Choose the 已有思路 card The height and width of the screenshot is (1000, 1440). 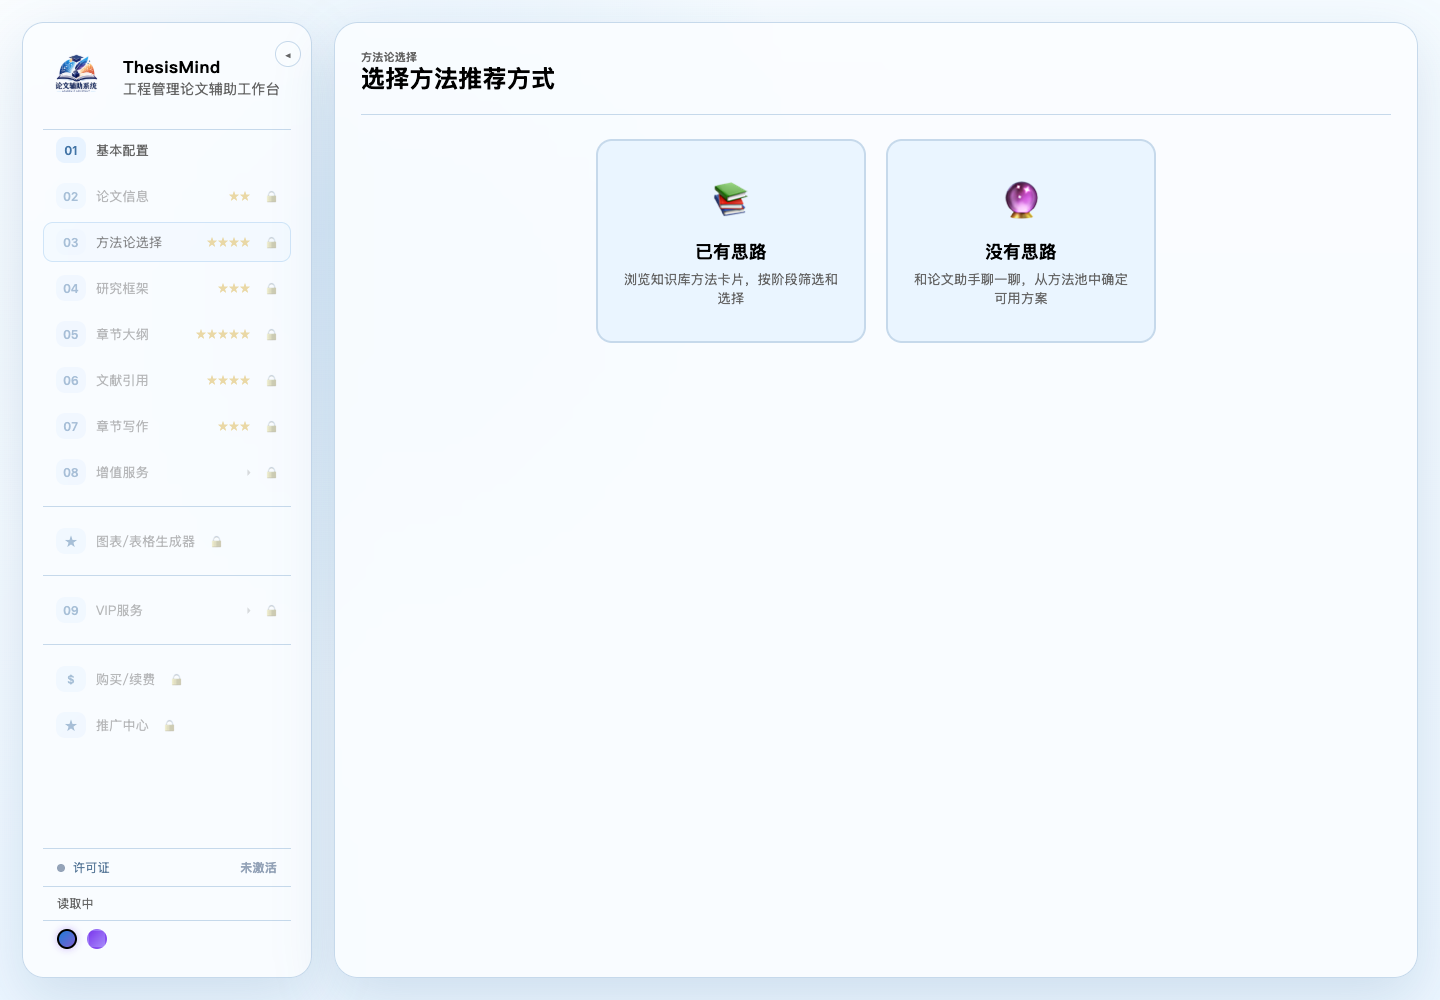(x=731, y=241)
